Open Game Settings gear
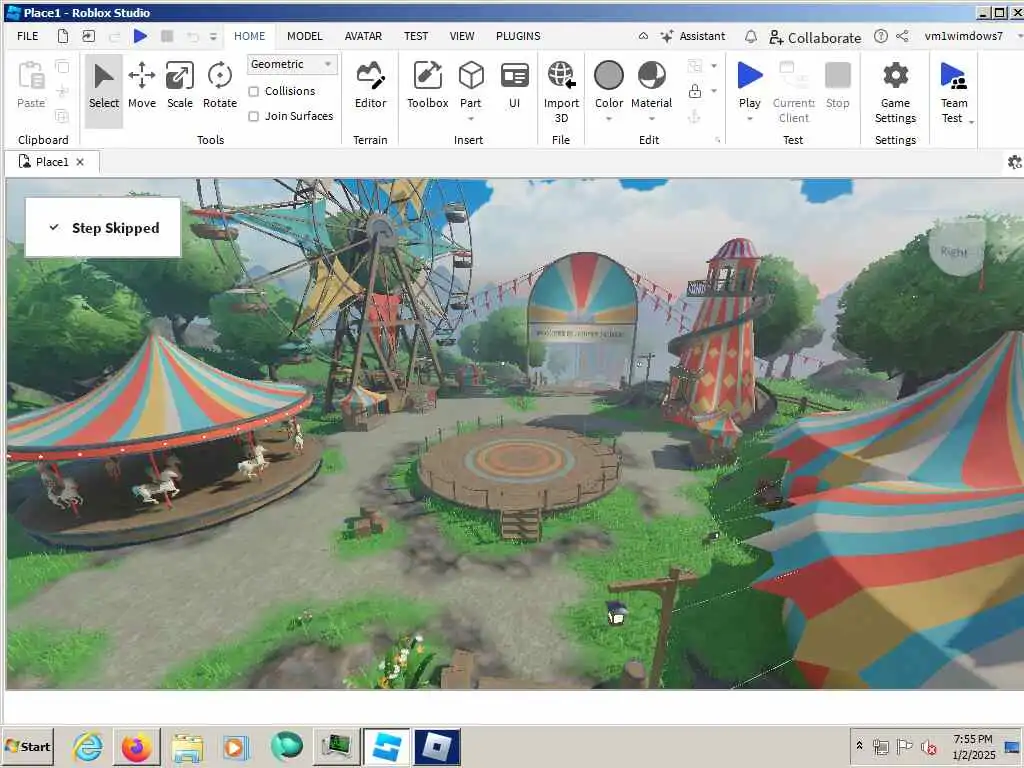This screenshot has width=1024, height=768. click(895, 91)
